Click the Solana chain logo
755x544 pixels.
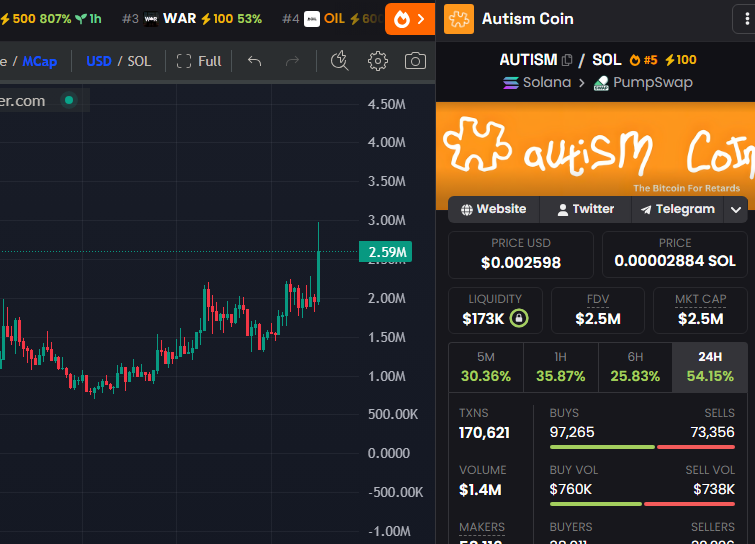click(511, 83)
